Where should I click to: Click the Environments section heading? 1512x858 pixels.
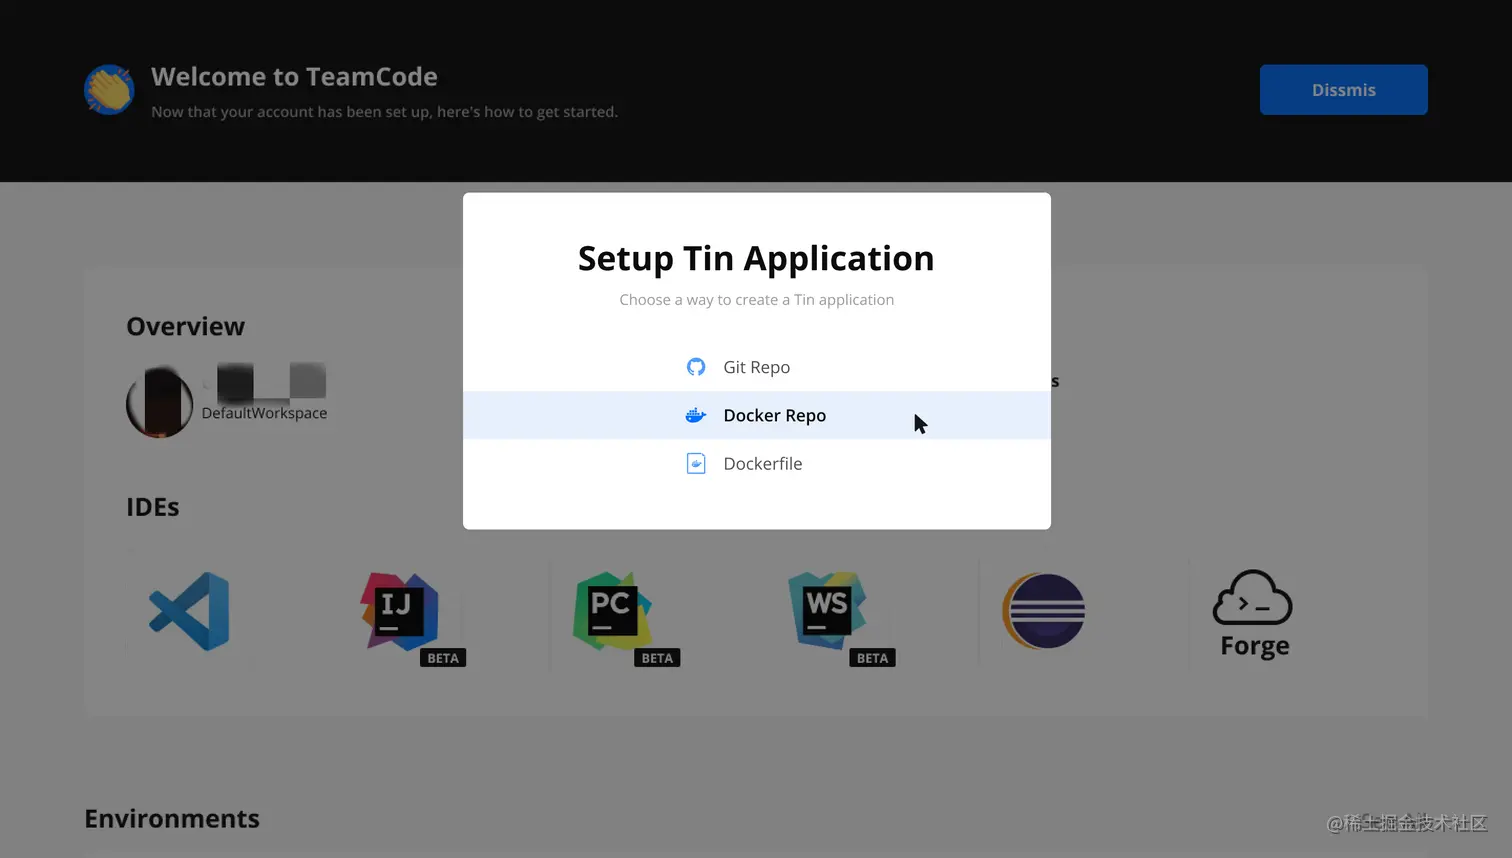(x=171, y=818)
